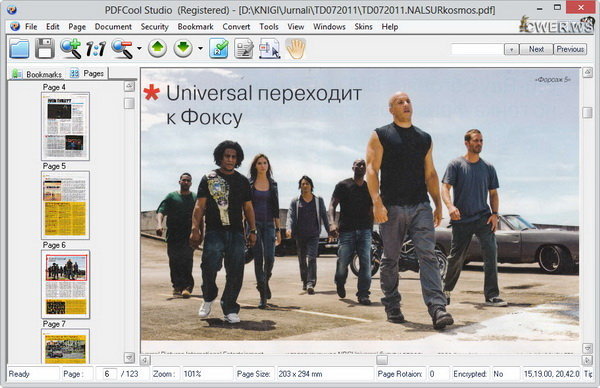Select the Page 7 thumbnail
600x388 pixels.
65,346
